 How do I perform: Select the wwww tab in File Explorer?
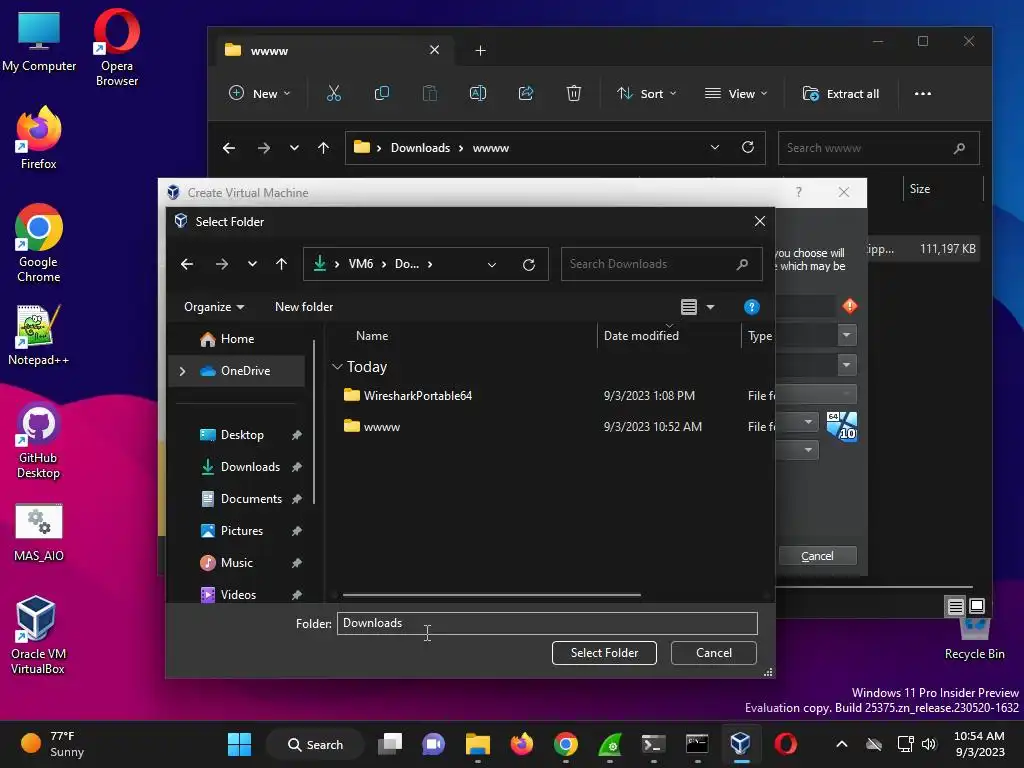333,50
